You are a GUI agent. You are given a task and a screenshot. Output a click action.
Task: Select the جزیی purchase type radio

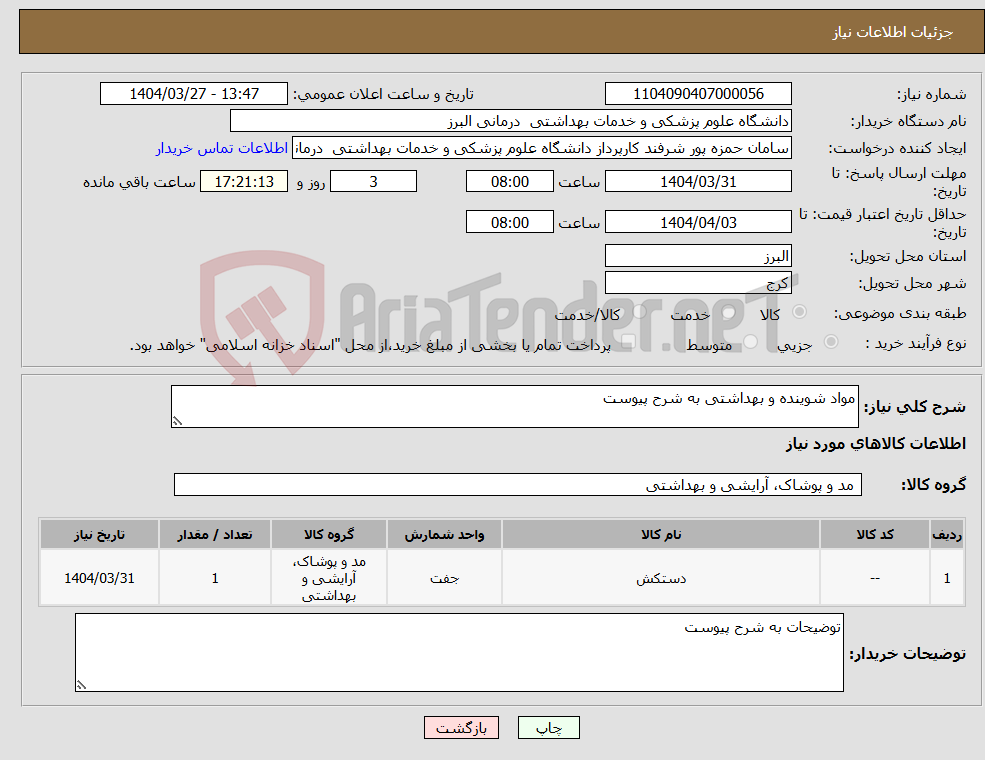coord(830,342)
